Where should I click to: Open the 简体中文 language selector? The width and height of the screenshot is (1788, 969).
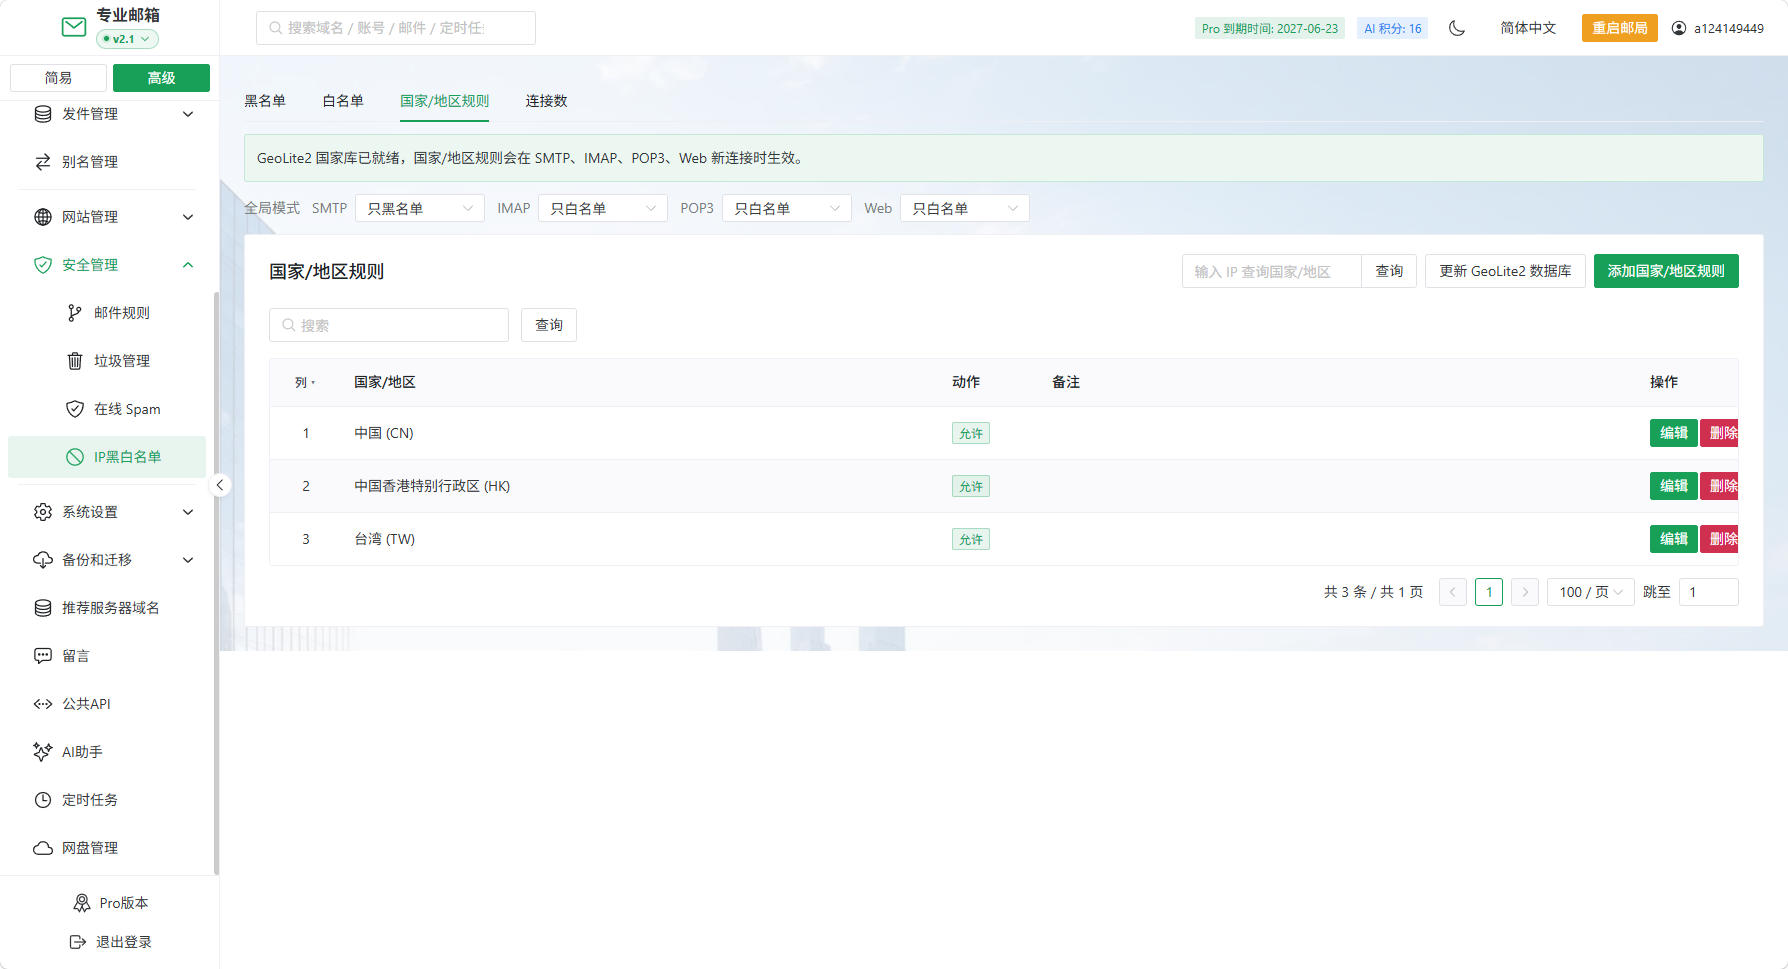pyautogui.click(x=1528, y=28)
